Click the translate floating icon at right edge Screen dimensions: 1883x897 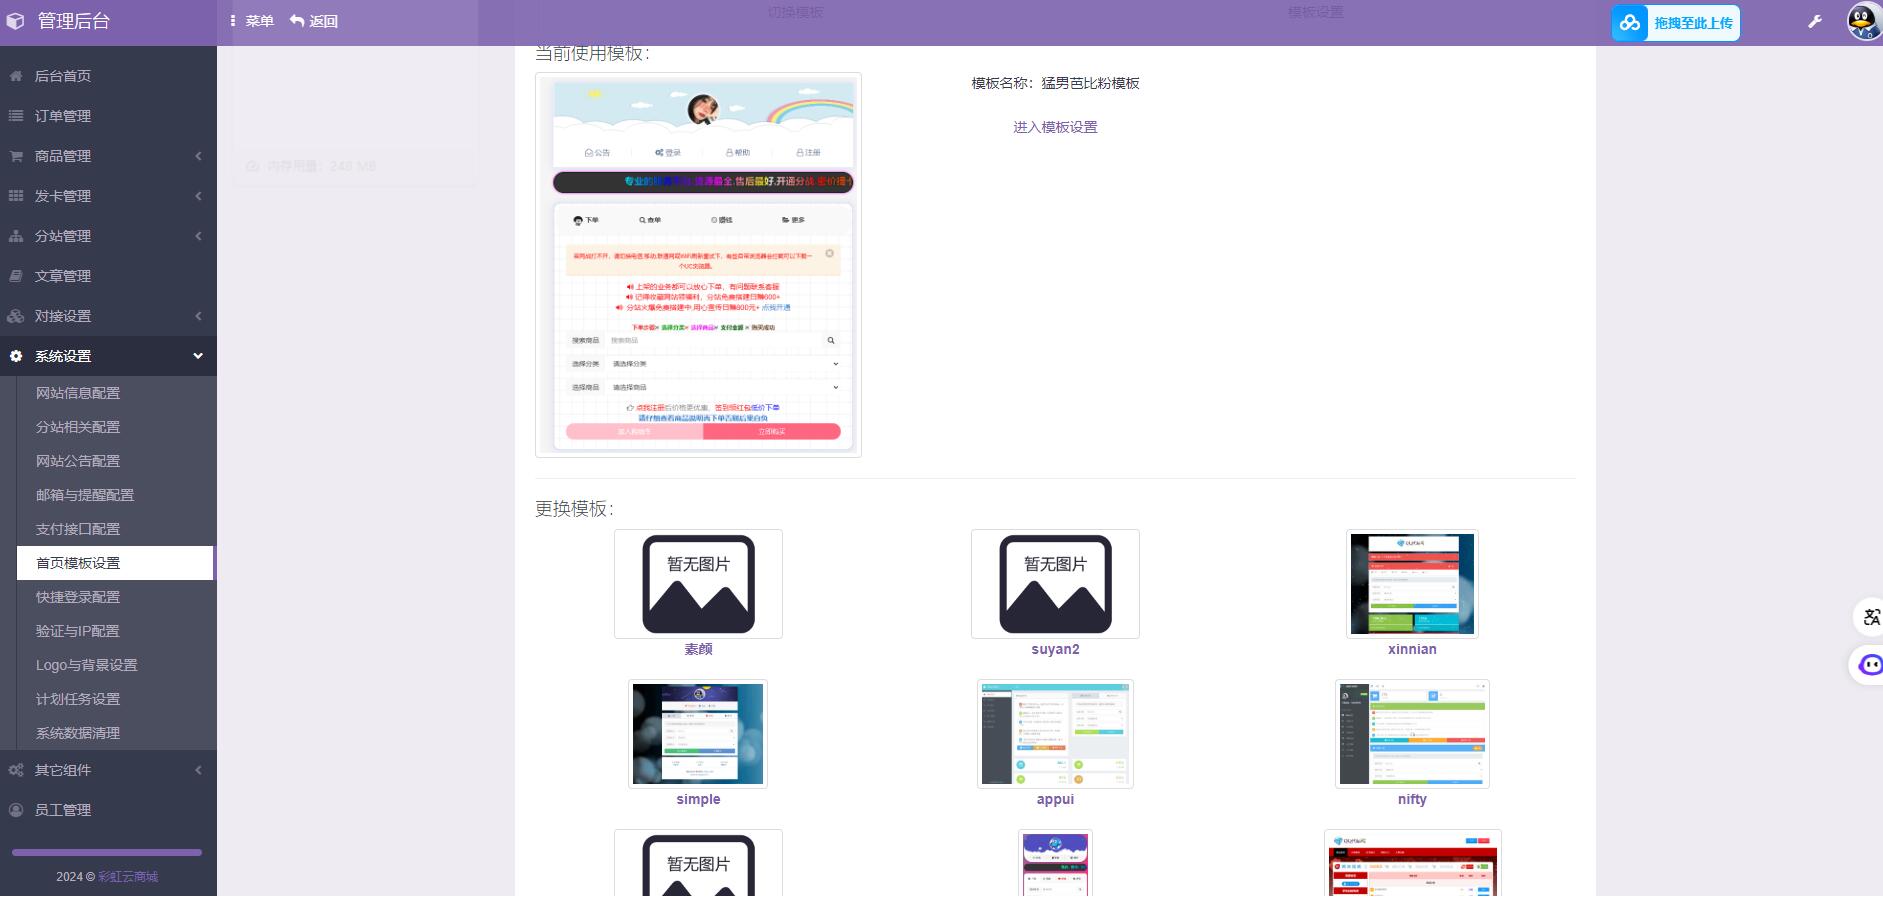pos(1870,618)
